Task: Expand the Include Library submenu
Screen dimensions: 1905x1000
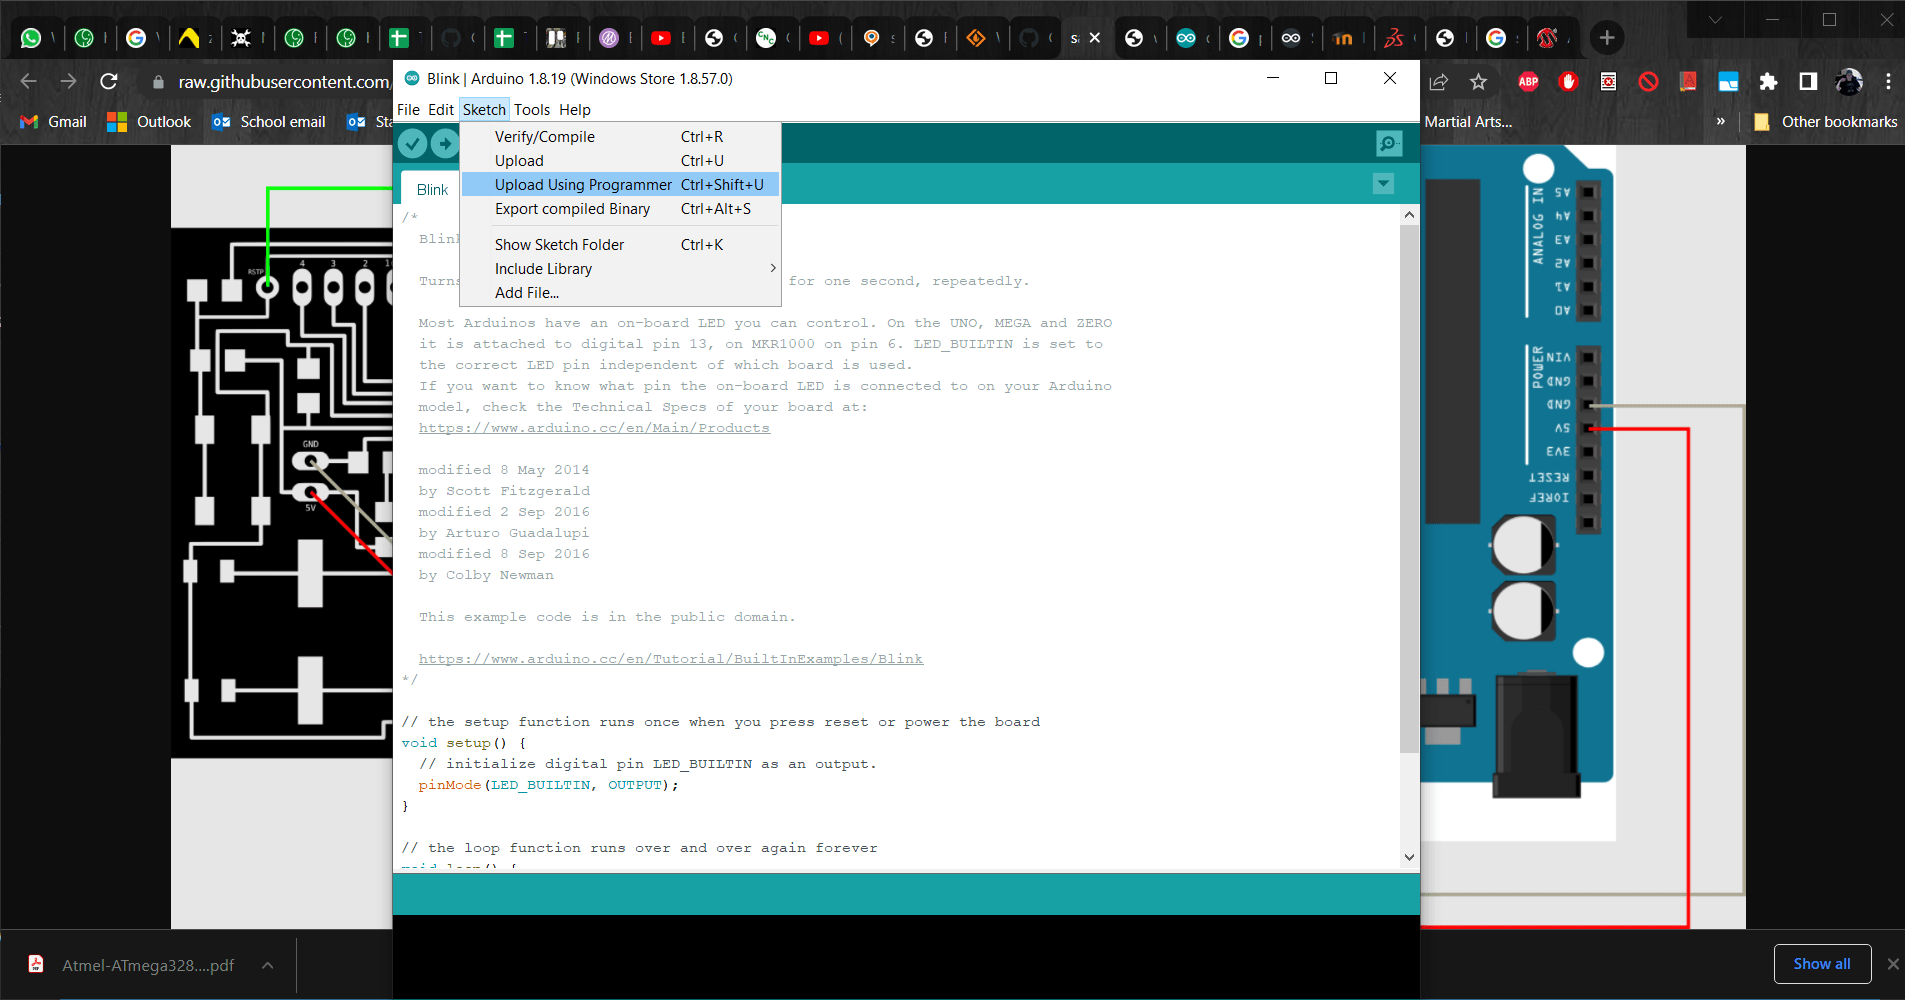Action: 620,269
